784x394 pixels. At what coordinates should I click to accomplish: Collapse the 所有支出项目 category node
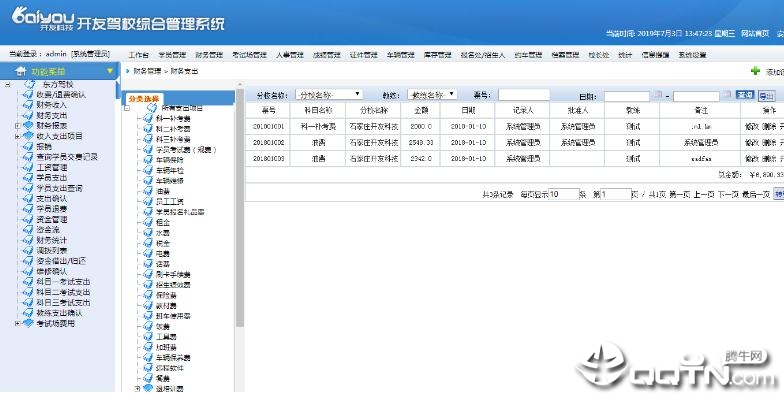(x=127, y=108)
